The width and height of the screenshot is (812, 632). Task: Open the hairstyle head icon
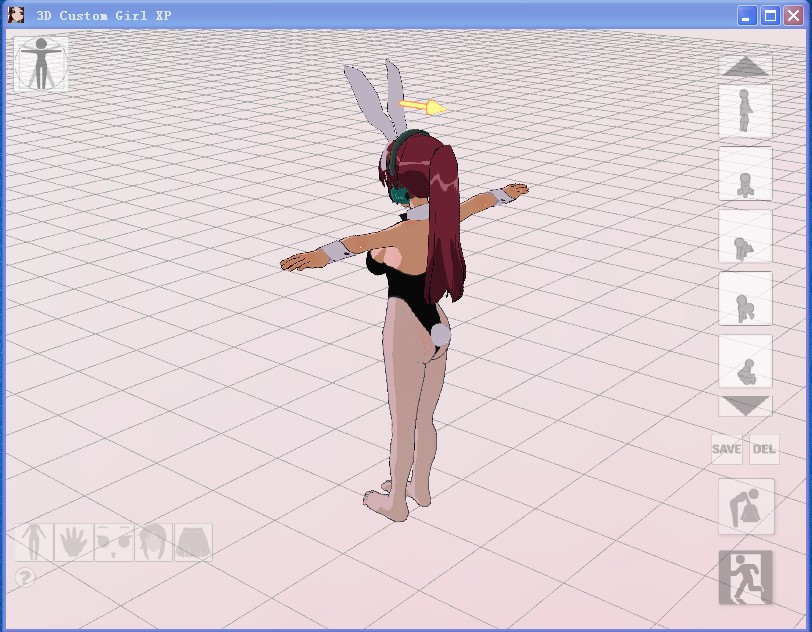click(x=153, y=542)
